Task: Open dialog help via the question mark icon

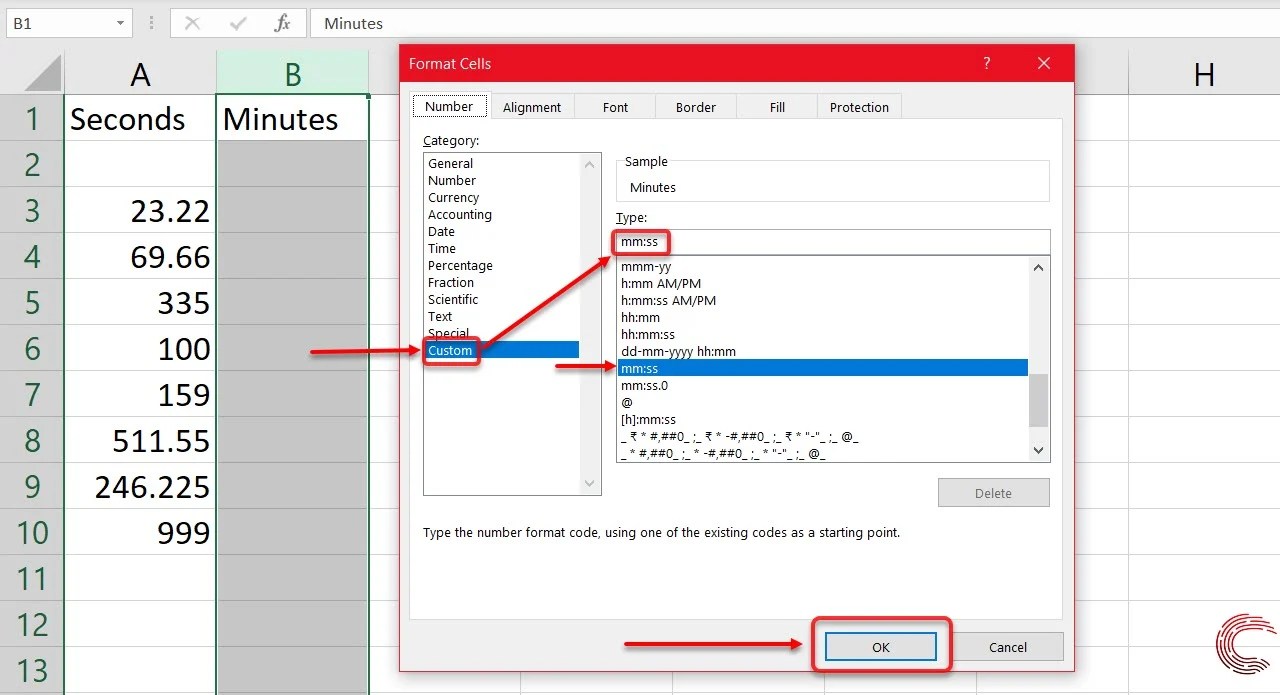Action: 986,63
